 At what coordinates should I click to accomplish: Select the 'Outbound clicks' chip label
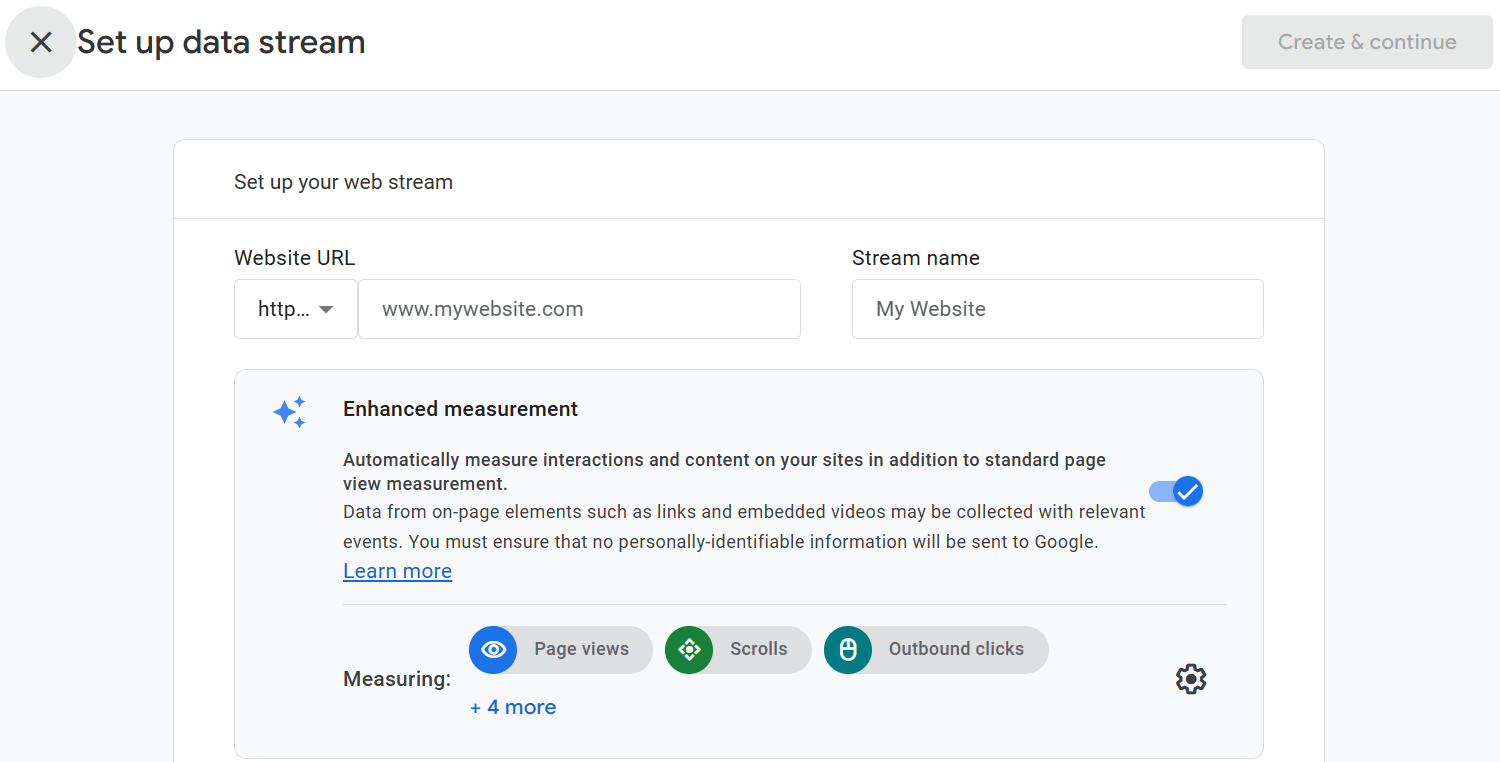click(x=956, y=649)
